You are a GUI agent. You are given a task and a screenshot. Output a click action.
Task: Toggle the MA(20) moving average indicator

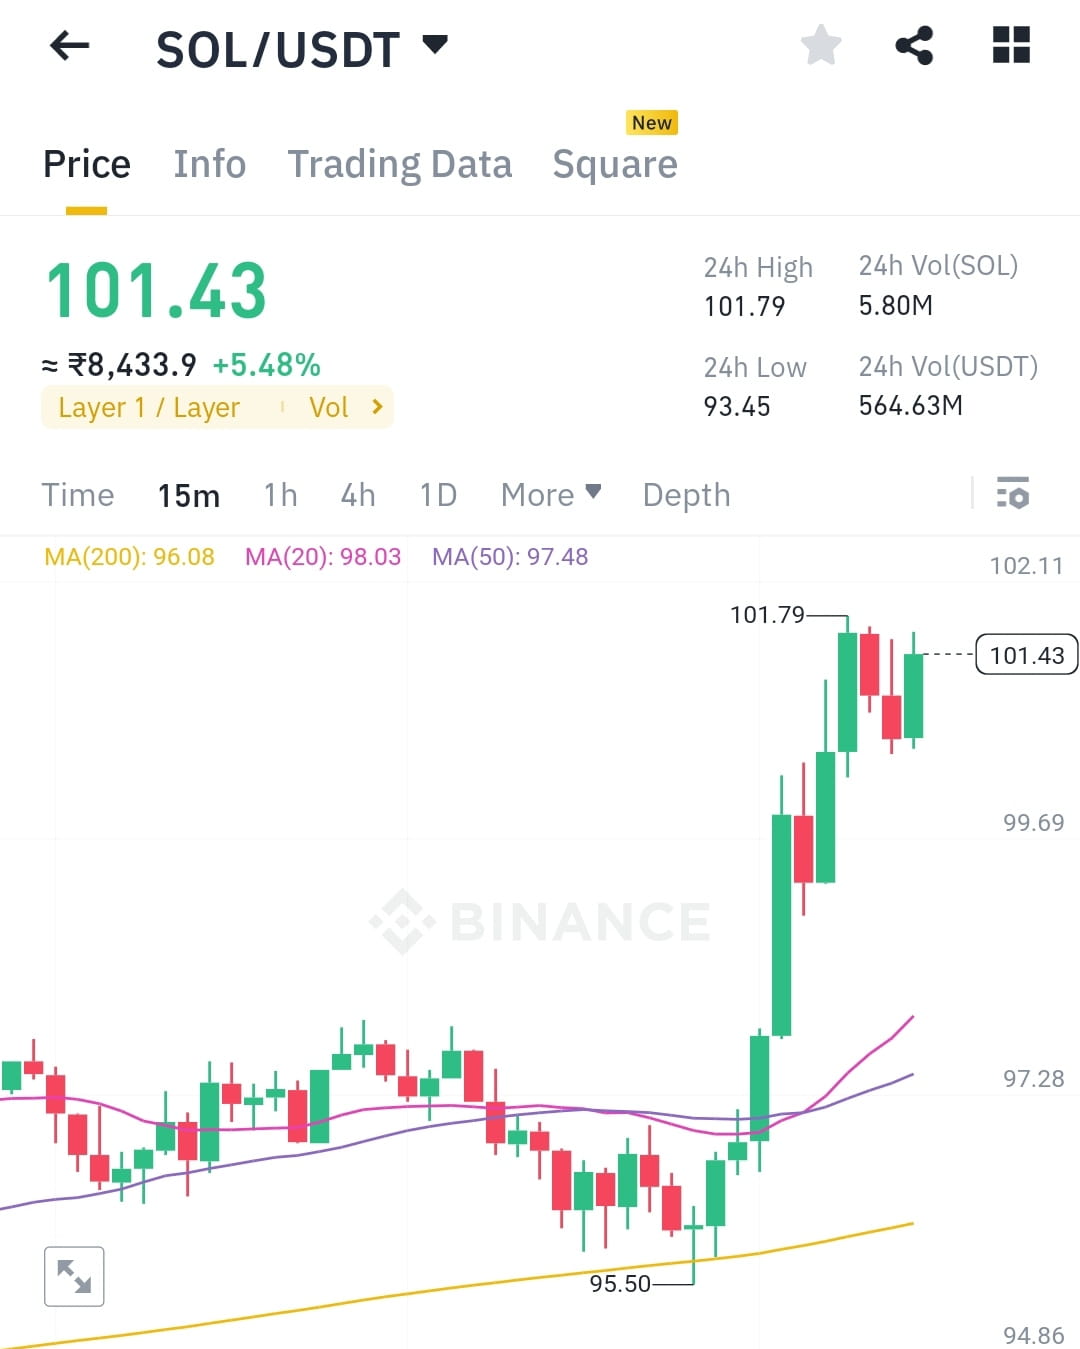(322, 557)
